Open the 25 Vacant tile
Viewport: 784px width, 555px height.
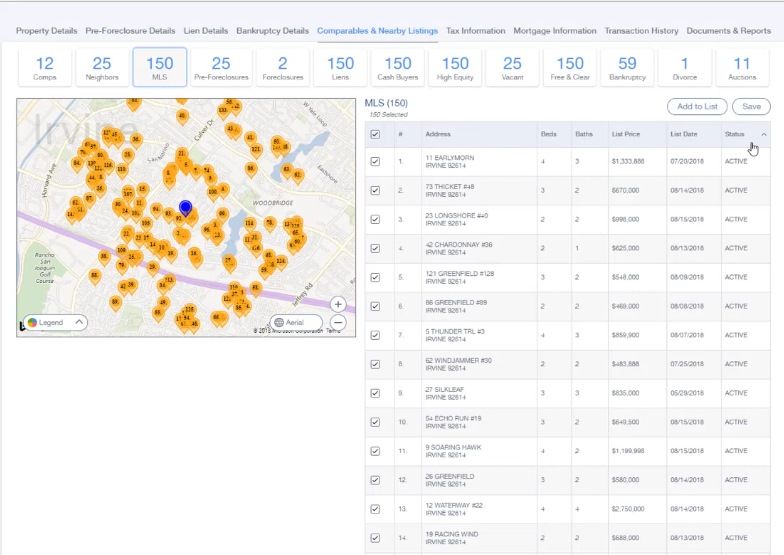click(x=512, y=67)
